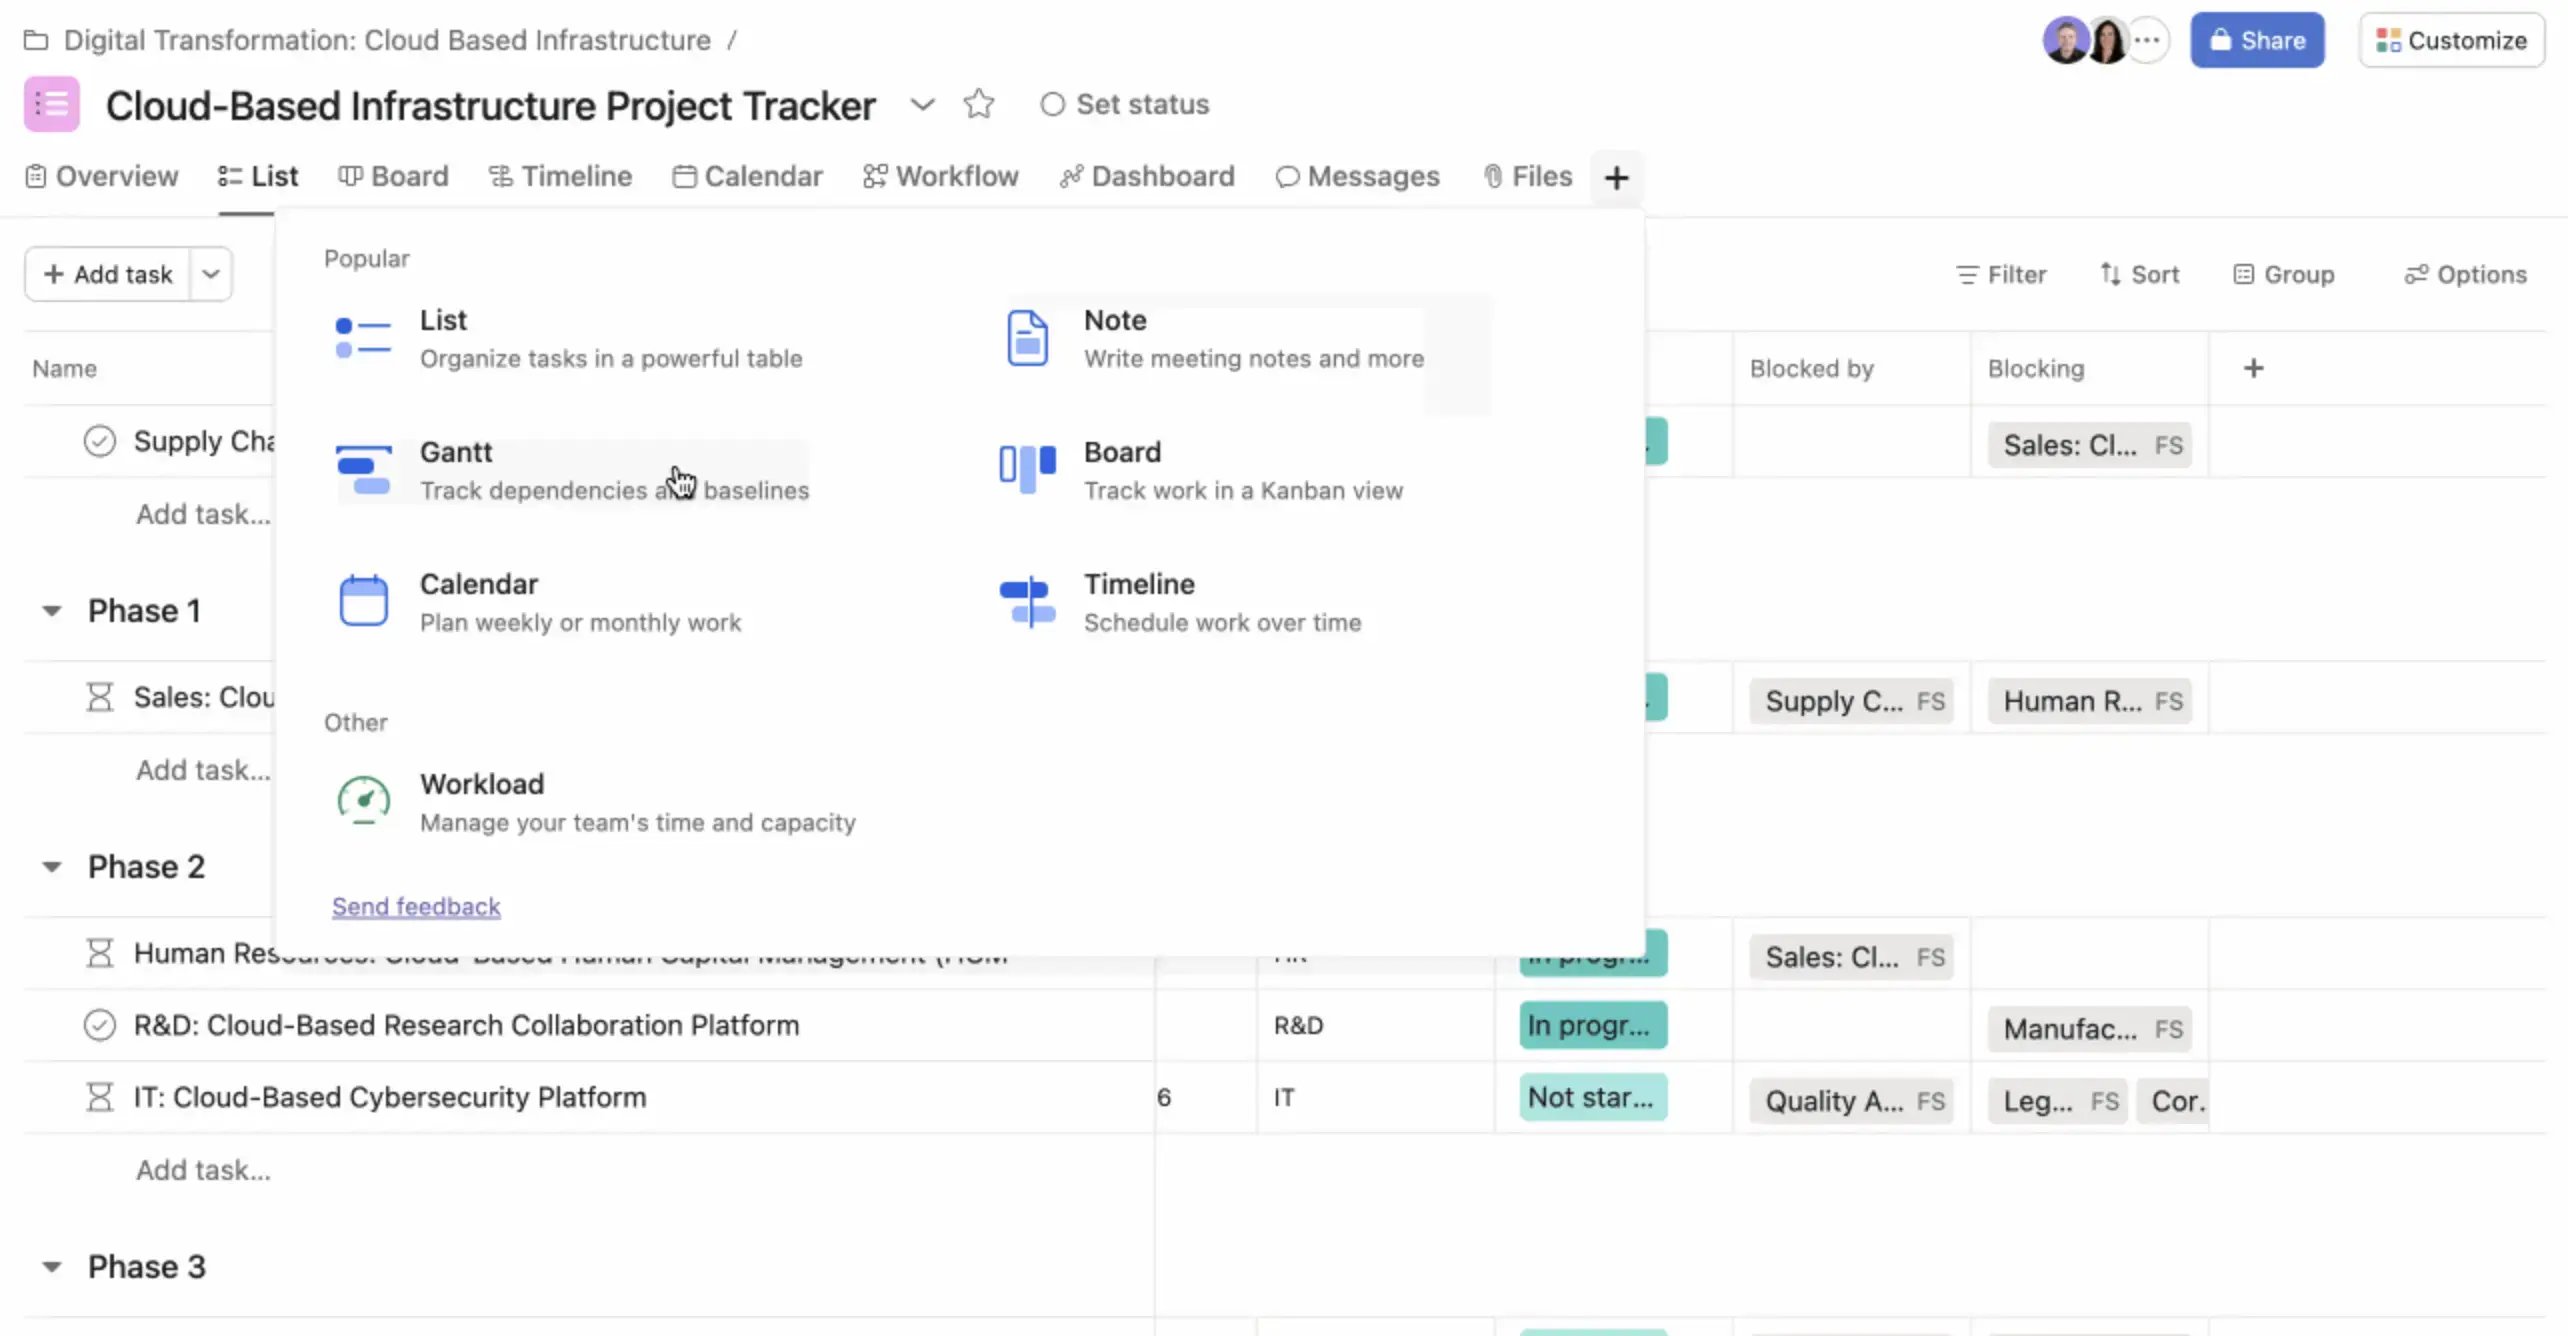
Task: Collapse the Phase 3 section
Action: pyautogui.click(x=52, y=1267)
